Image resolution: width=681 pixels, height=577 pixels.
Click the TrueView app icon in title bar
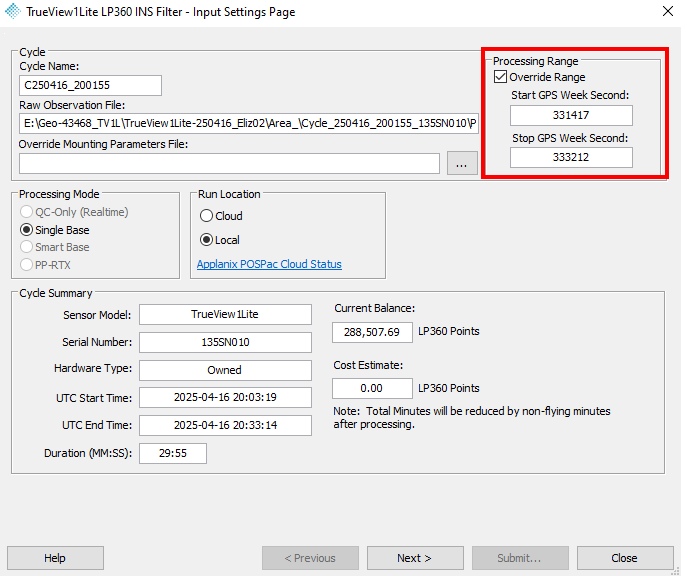tap(13, 11)
